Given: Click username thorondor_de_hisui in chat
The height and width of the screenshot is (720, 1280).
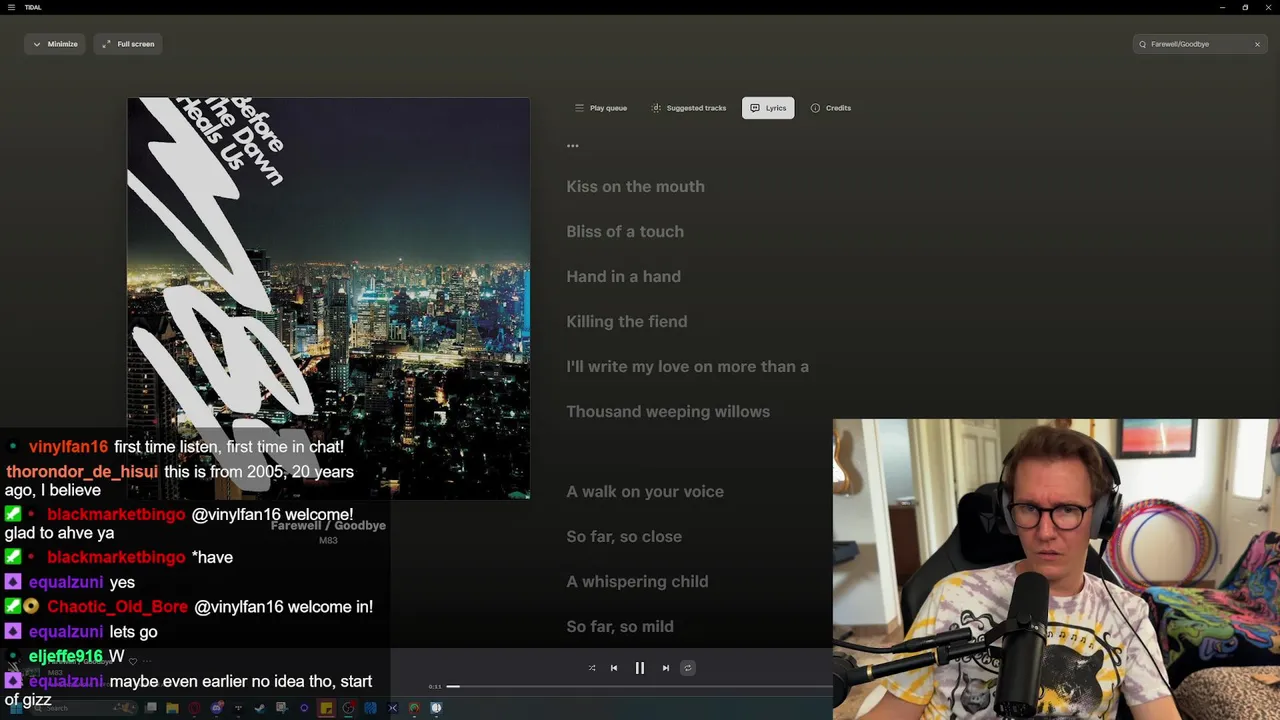Looking at the screenshot, I should (82, 472).
